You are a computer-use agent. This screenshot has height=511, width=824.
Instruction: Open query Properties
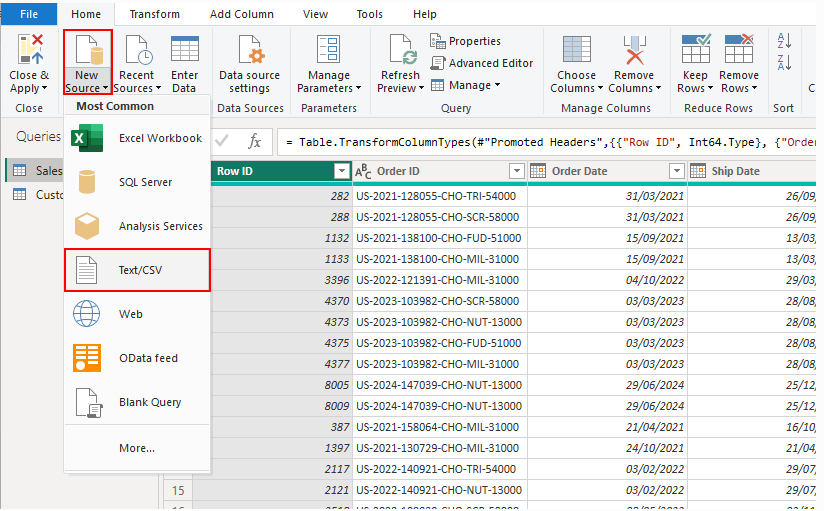465,40
